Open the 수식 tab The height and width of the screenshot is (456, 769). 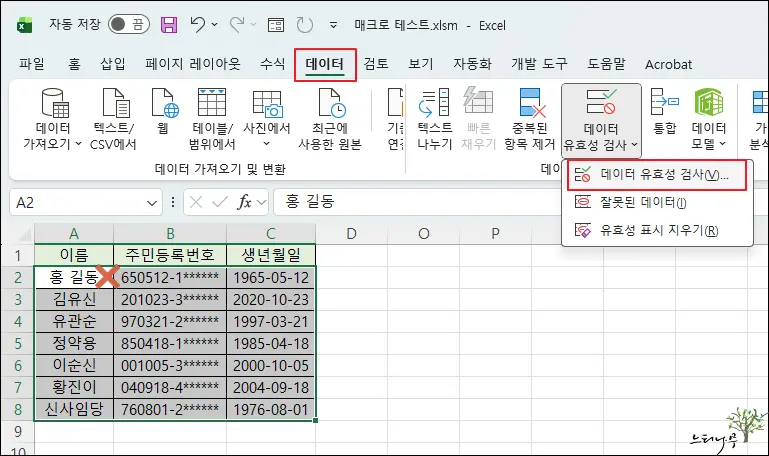coord(272,64)
